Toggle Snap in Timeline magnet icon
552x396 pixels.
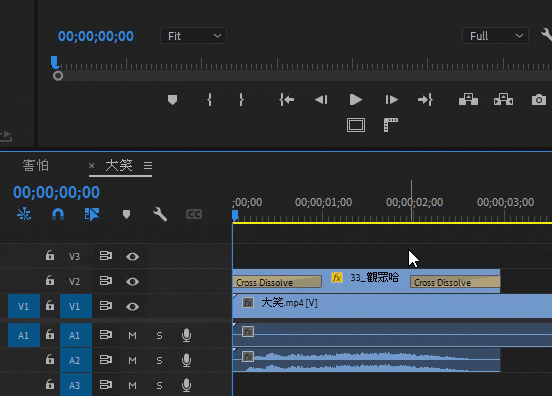click(x=58, y=214)
